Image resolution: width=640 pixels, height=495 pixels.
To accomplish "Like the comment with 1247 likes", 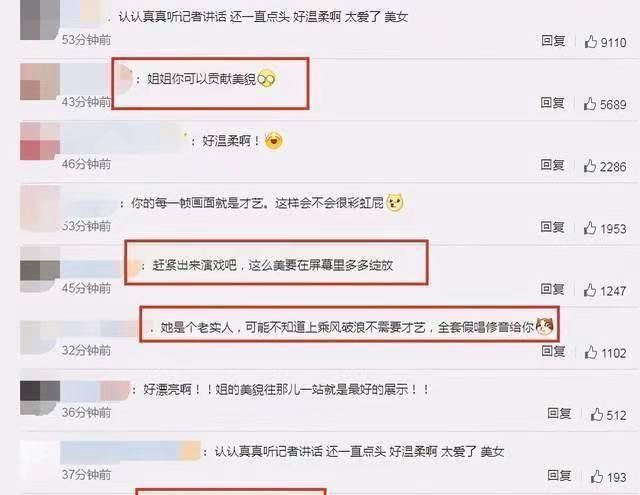I will click(x=590, y=290).
